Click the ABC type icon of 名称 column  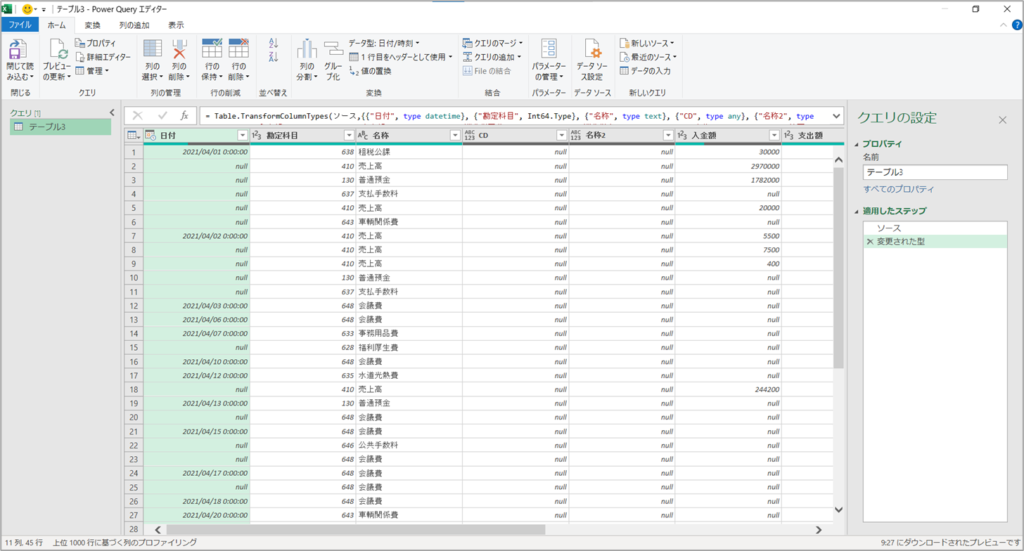(x=363, y=135)
